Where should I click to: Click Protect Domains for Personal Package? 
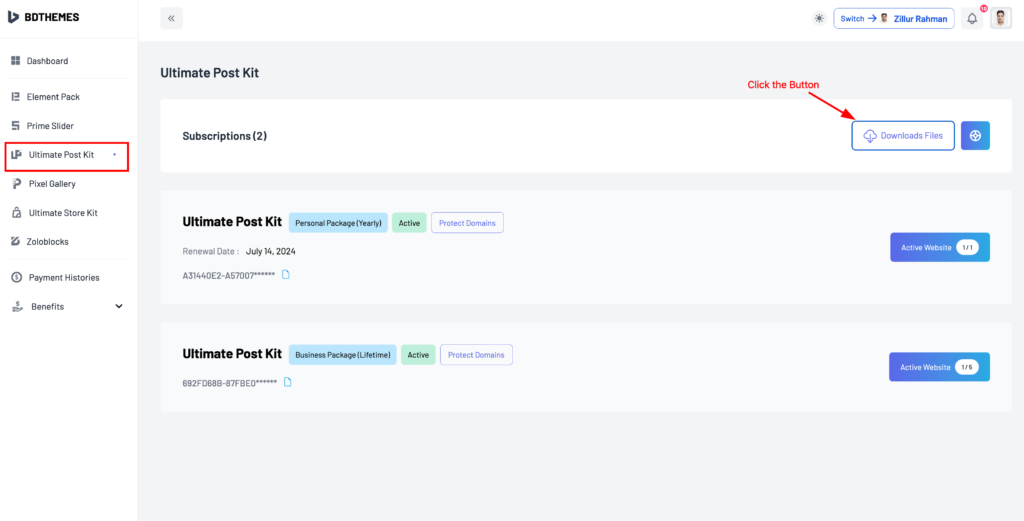467,223
